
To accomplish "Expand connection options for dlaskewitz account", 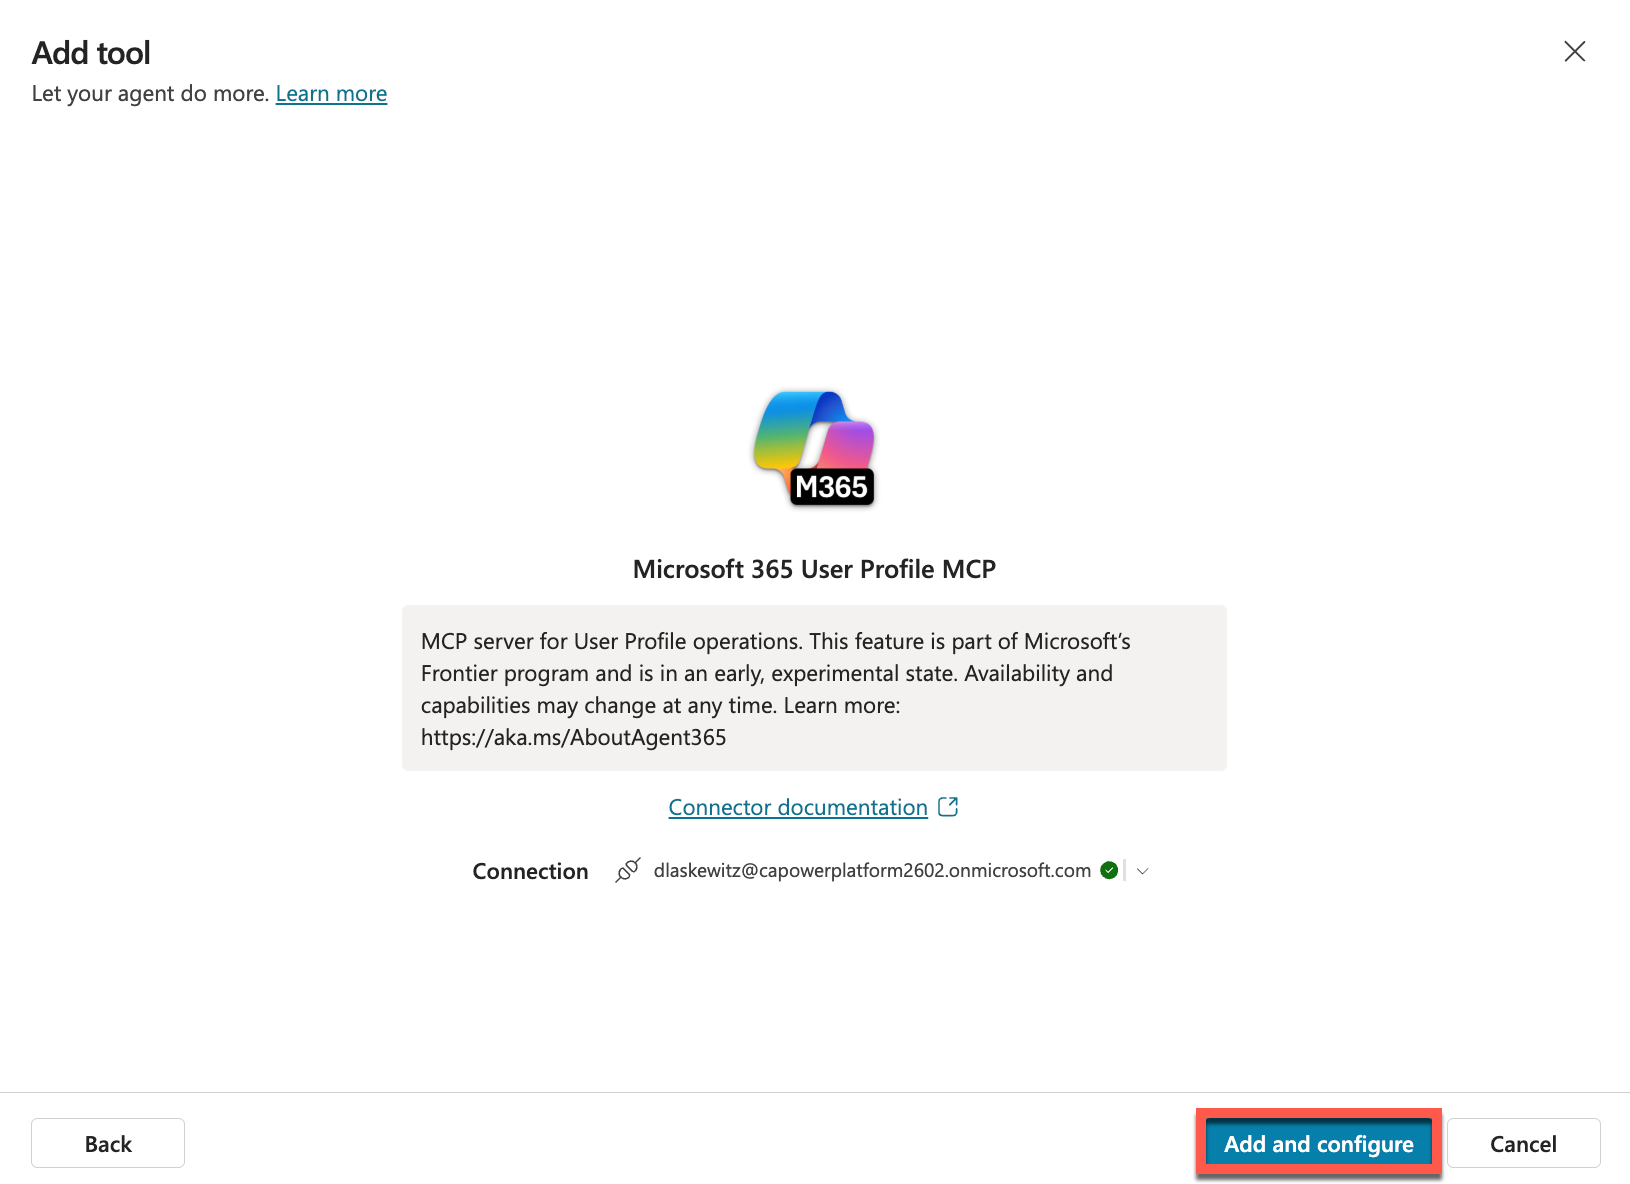I will (x=1142, y=871).
